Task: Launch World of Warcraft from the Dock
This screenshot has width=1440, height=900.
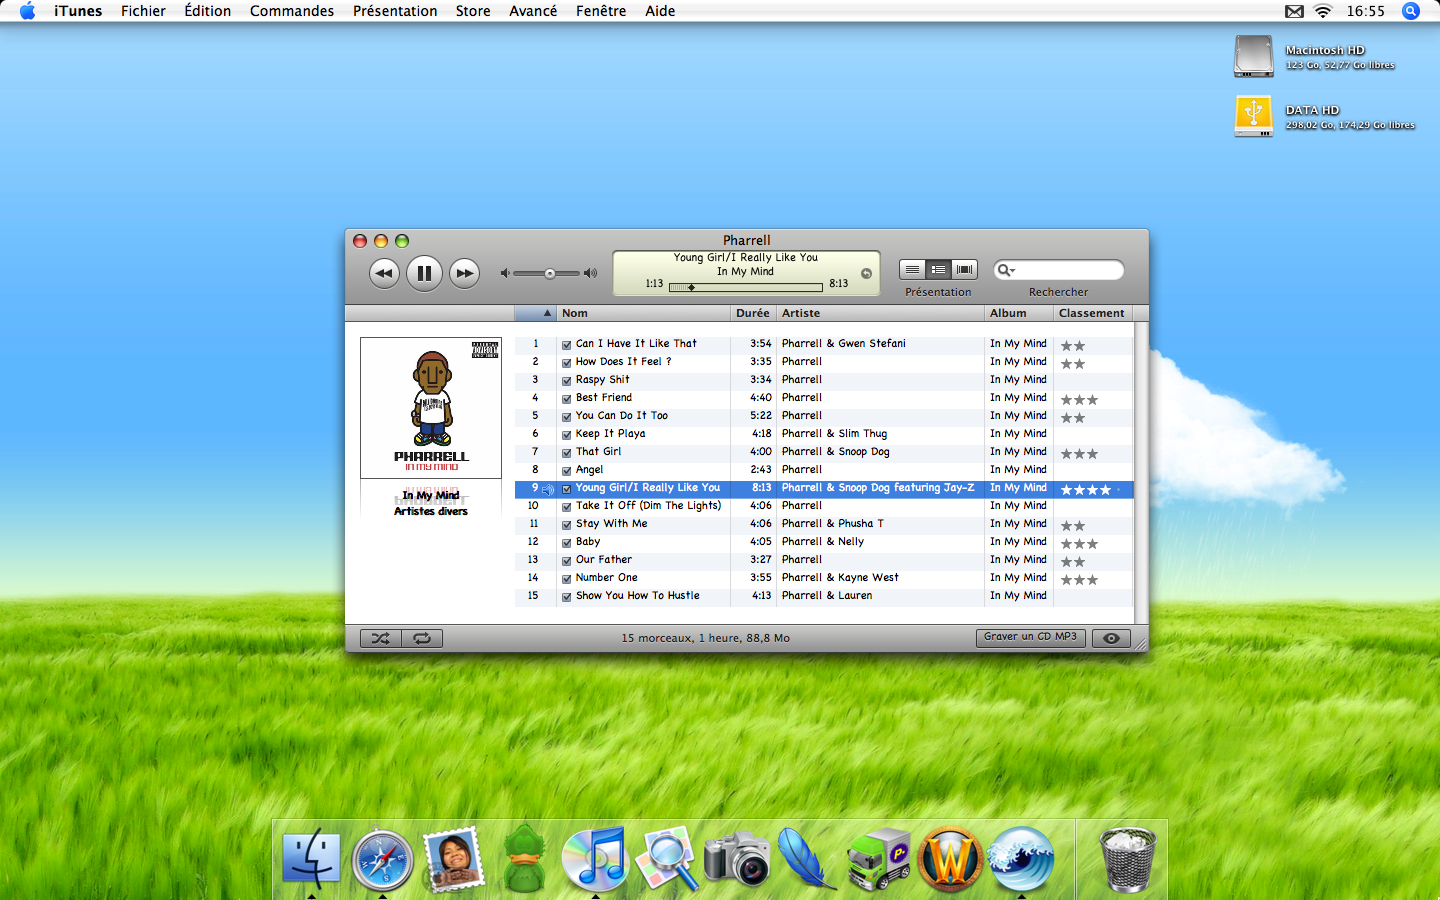Action: point(950,859)
